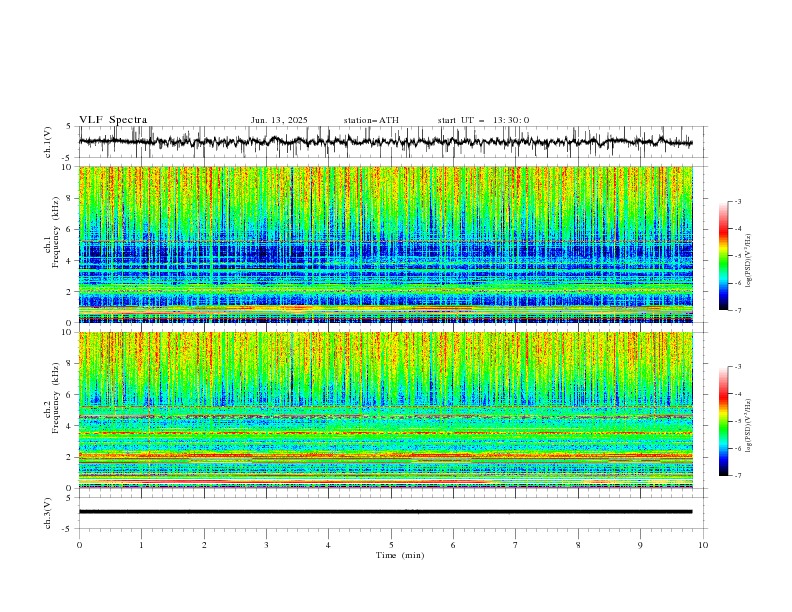
Task: Click the log(PSD) unit label beside ch.1 colorbar
Action: point(749,261)
